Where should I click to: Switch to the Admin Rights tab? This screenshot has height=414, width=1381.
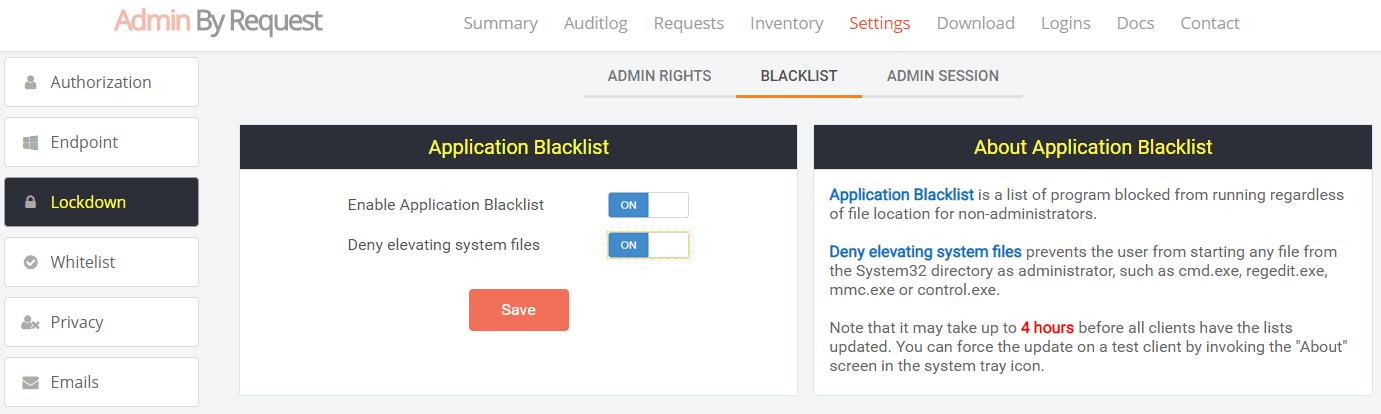coord(659,76)
